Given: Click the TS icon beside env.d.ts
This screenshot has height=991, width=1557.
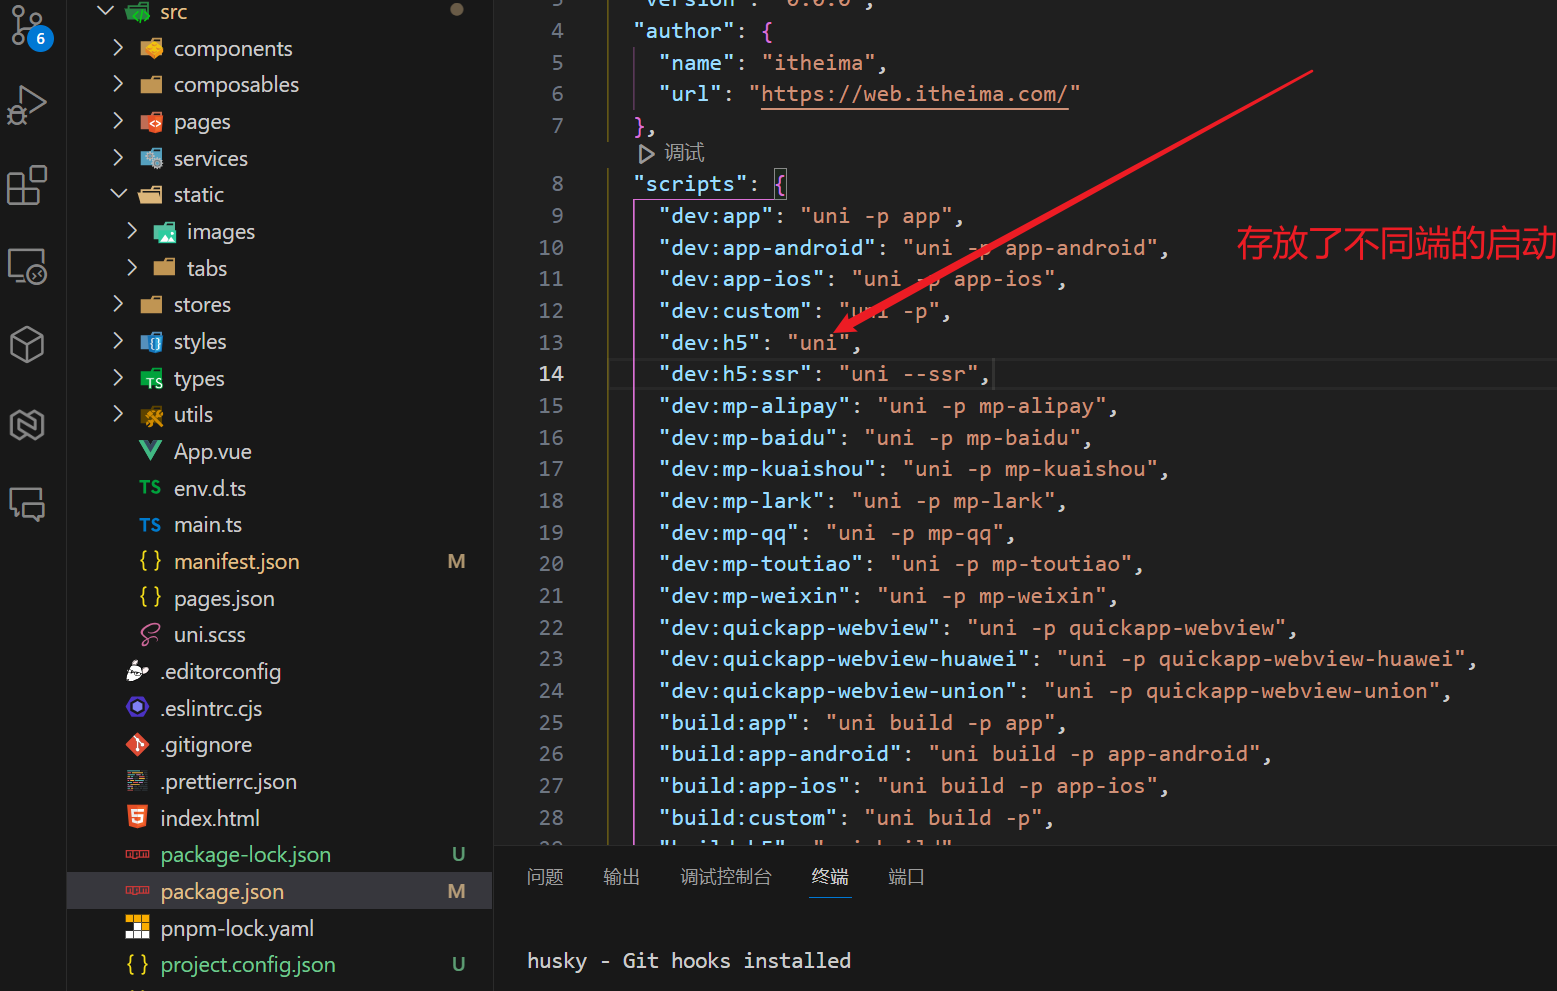Looking at the screenshot, I should click(x=150, y=487).
